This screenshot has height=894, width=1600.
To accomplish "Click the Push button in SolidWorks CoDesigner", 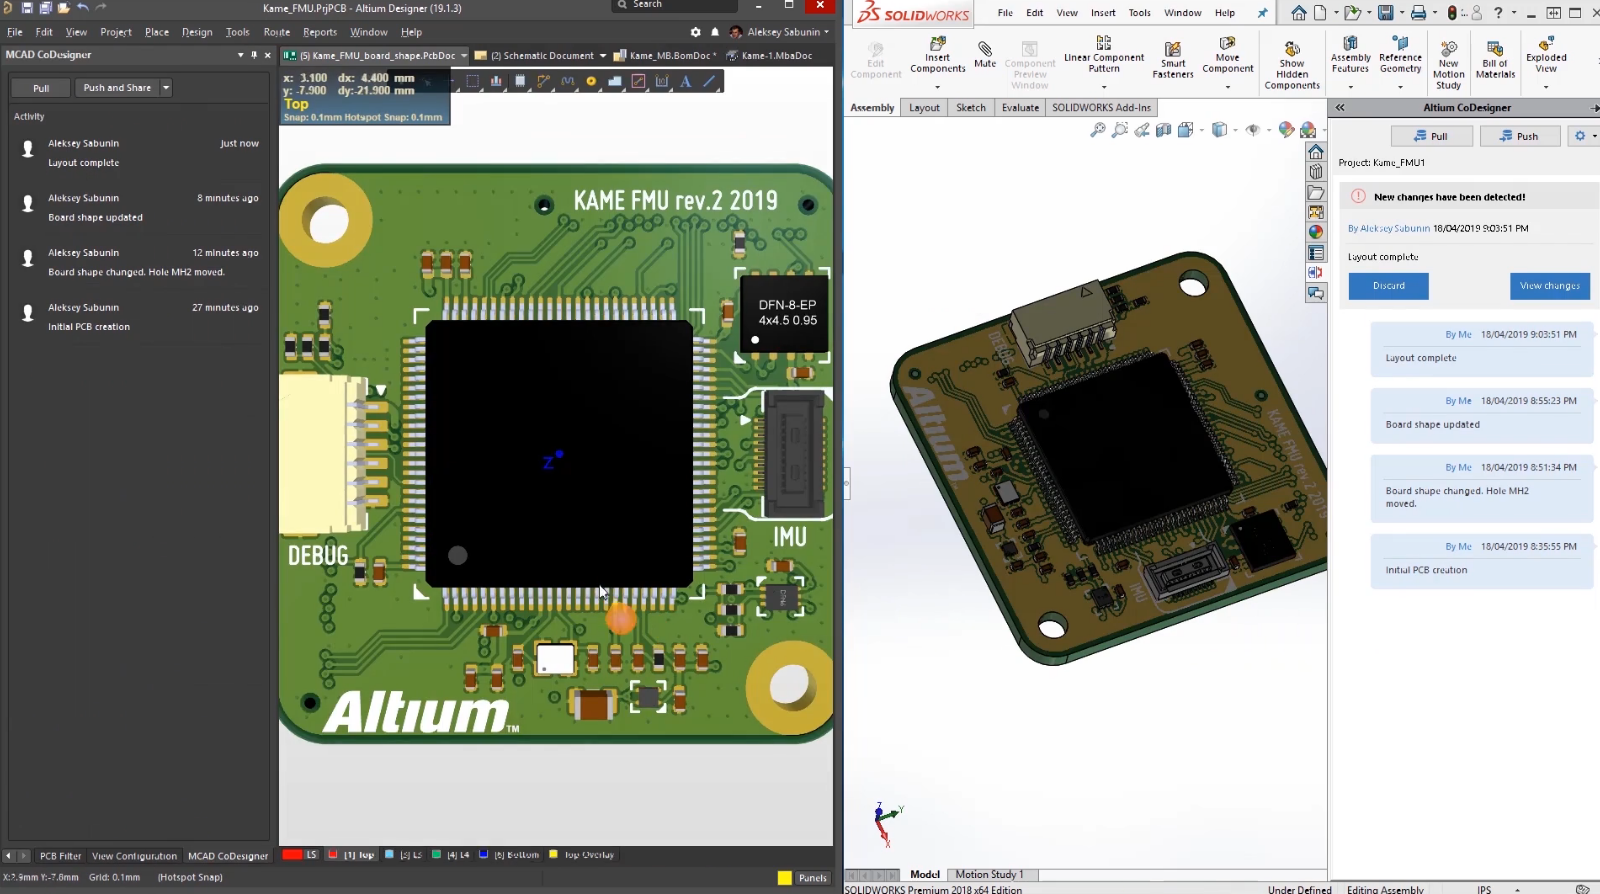I will pyautogui.click(x=1519, y=136).
